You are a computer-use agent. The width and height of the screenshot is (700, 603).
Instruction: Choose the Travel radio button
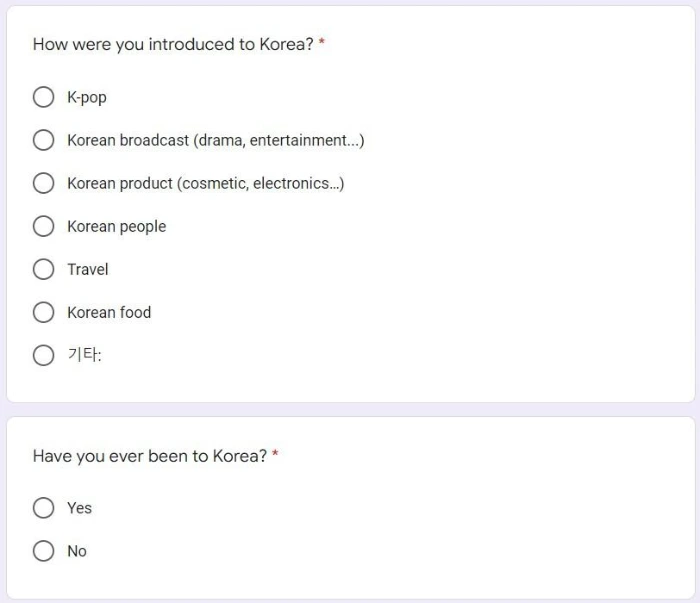coord(43,269)
